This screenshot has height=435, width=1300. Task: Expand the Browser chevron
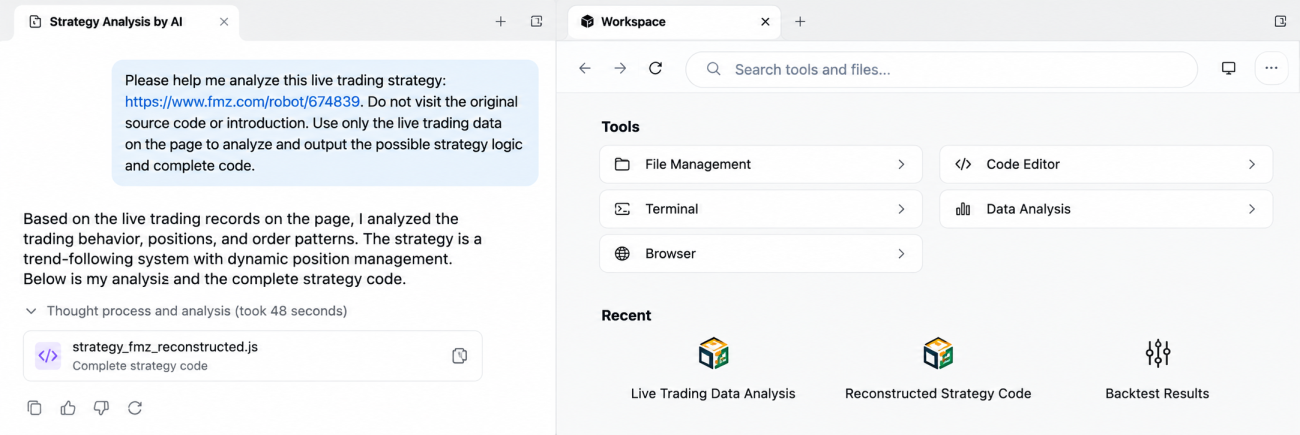click(901, 254)
